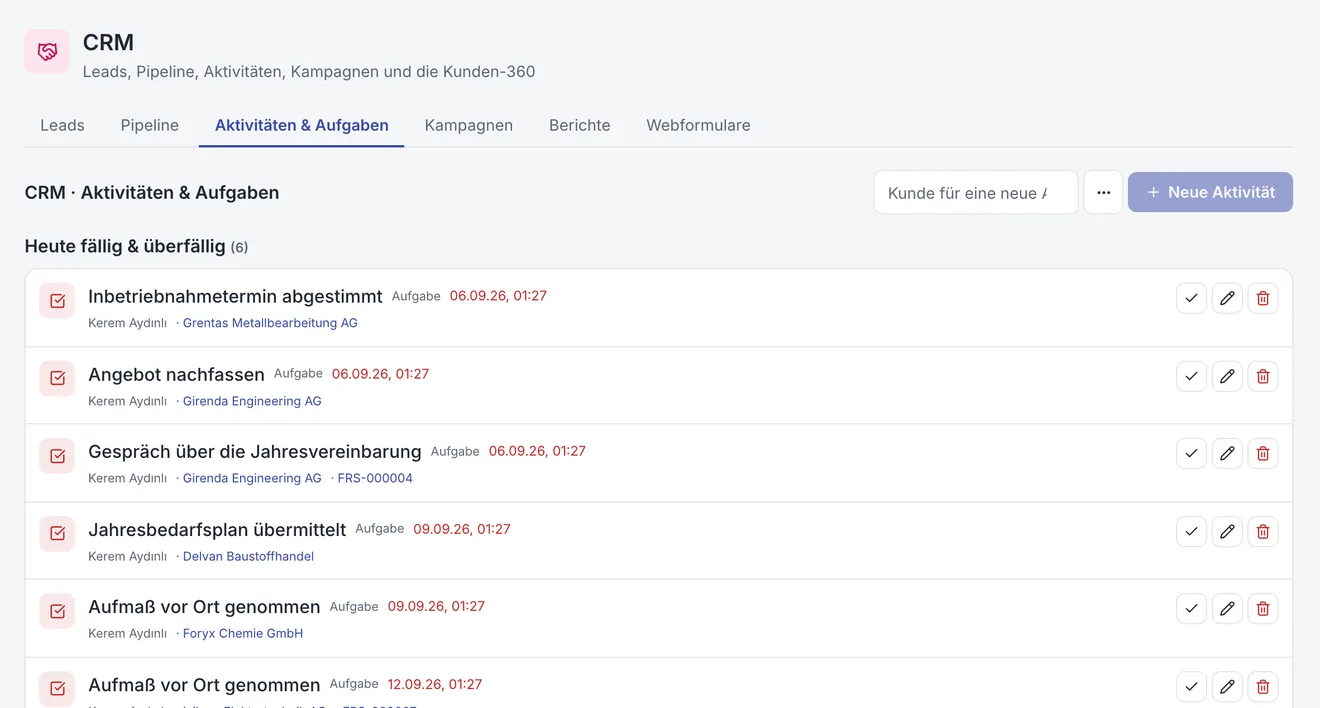Viewport: 1320px width, 708px height.
Task: Click task icon beside Foryx Chemie Aufmaß
Action: pyautogui.click(x=57, y=611)
